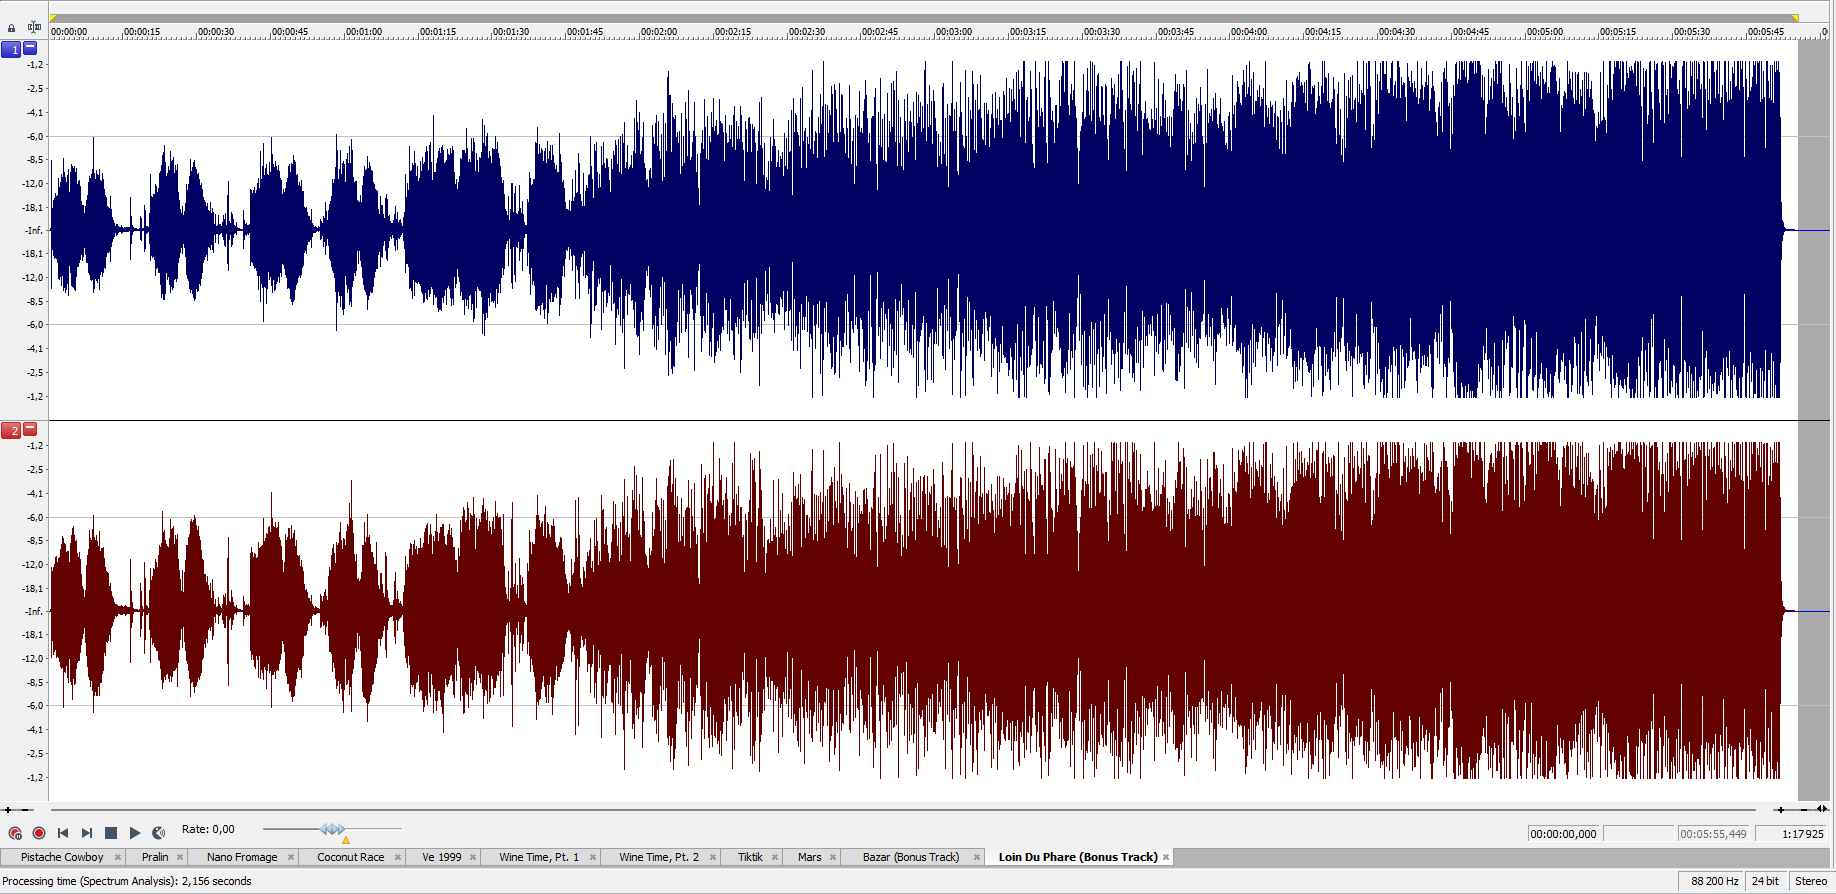The image size is (1836, 894).
Task: Stop playback with the Stop button
Action: click(111, 833)
